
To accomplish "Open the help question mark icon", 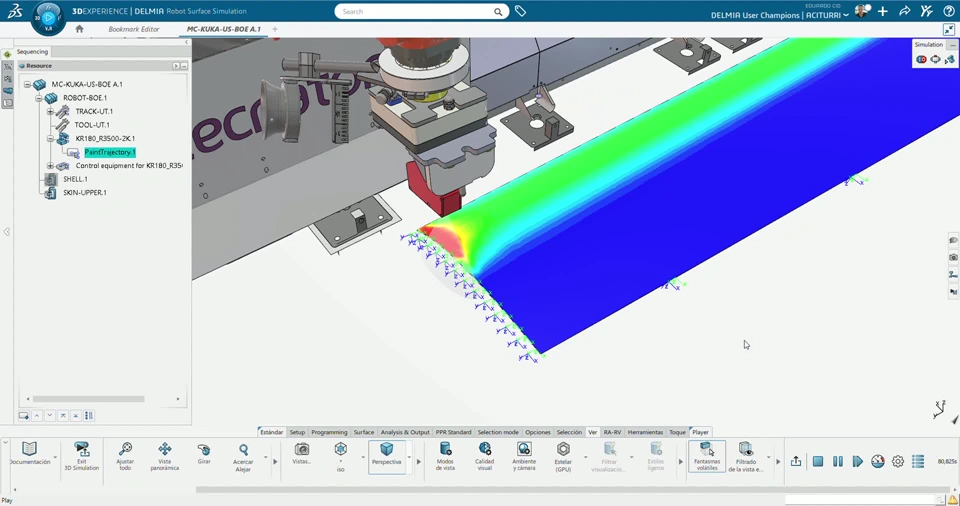I will pos(948,12).
